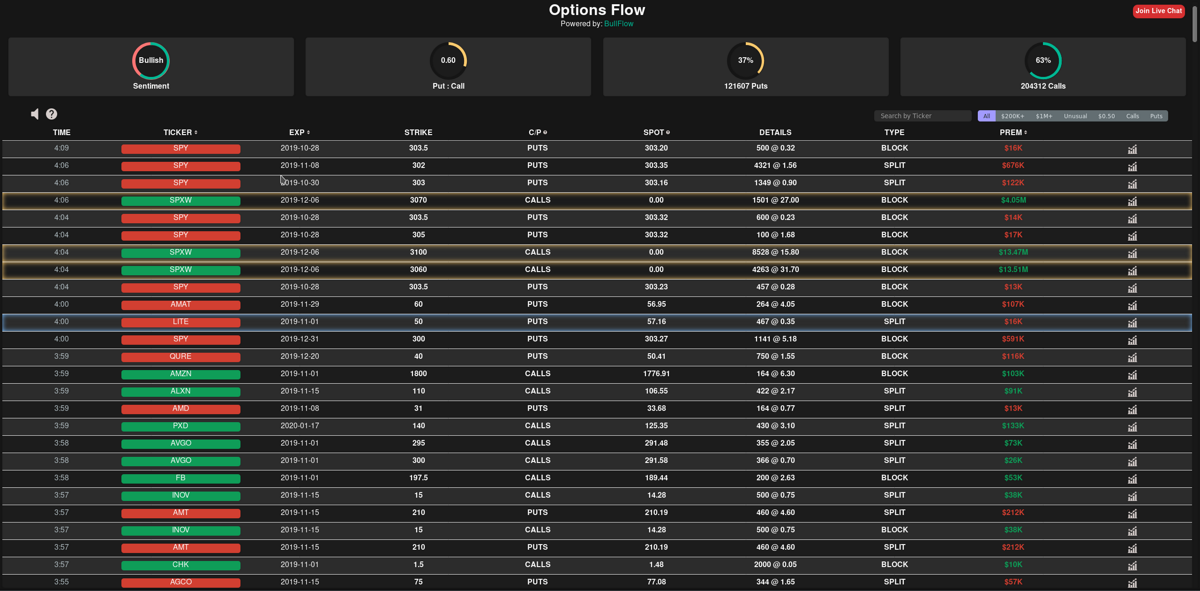
Task: Show chart for SPXW $4.05M calls row
Action: pyautogui.click(x=1132, y=201)
